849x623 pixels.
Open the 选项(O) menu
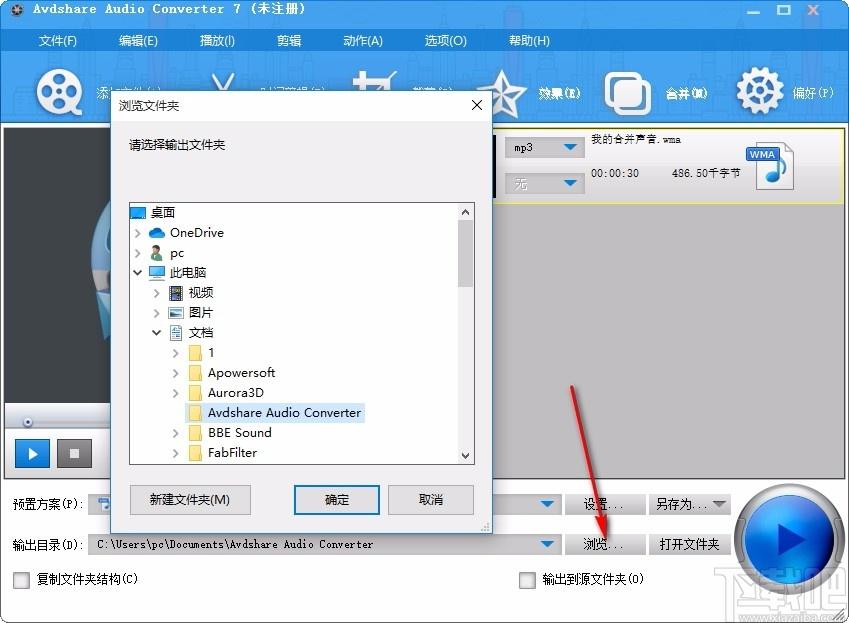445,41
